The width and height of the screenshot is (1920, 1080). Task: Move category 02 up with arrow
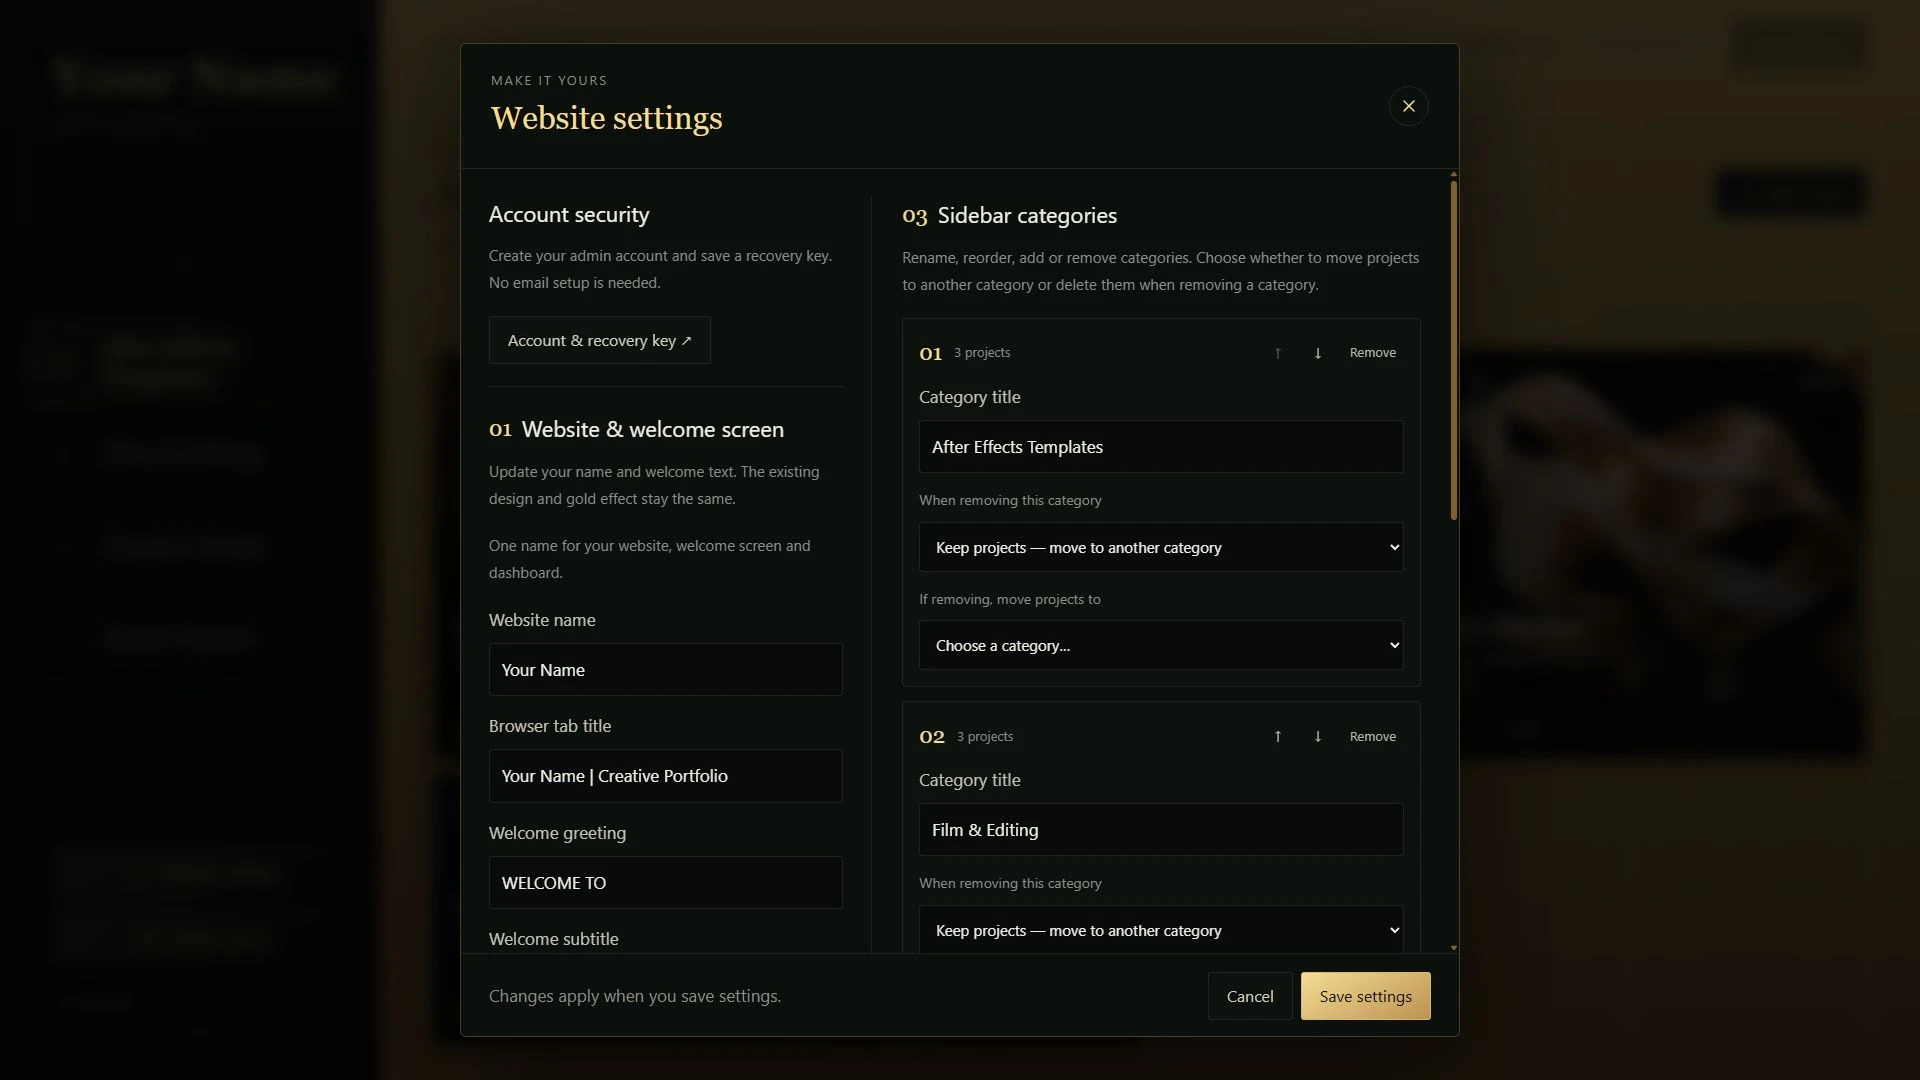[1277, 736]
